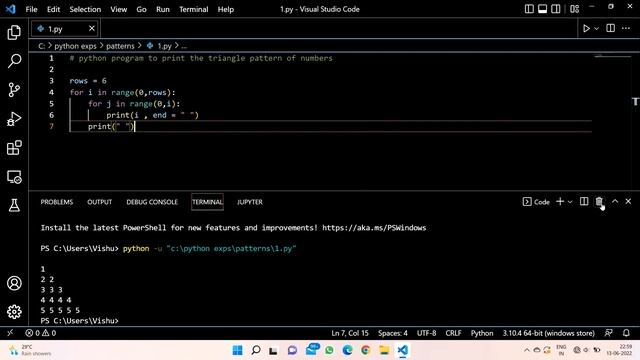Screen dimensions: 640x360
Task: Open remote window status bar indicator
Action: (10, 333)
